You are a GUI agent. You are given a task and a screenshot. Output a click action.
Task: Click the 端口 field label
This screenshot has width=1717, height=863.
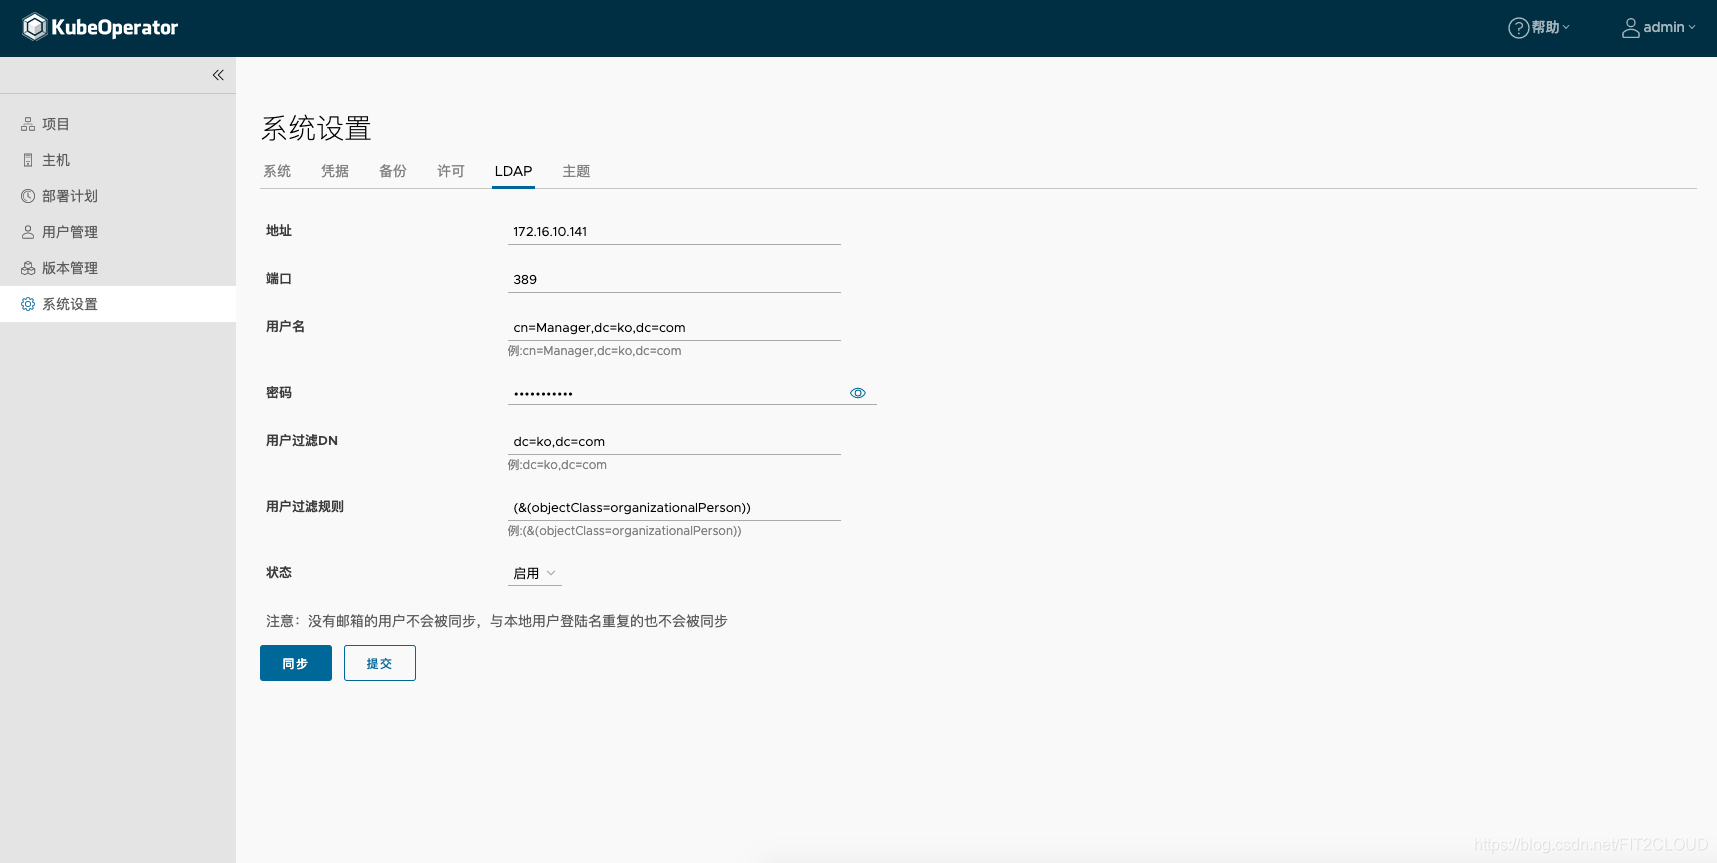tap(279, 279)
